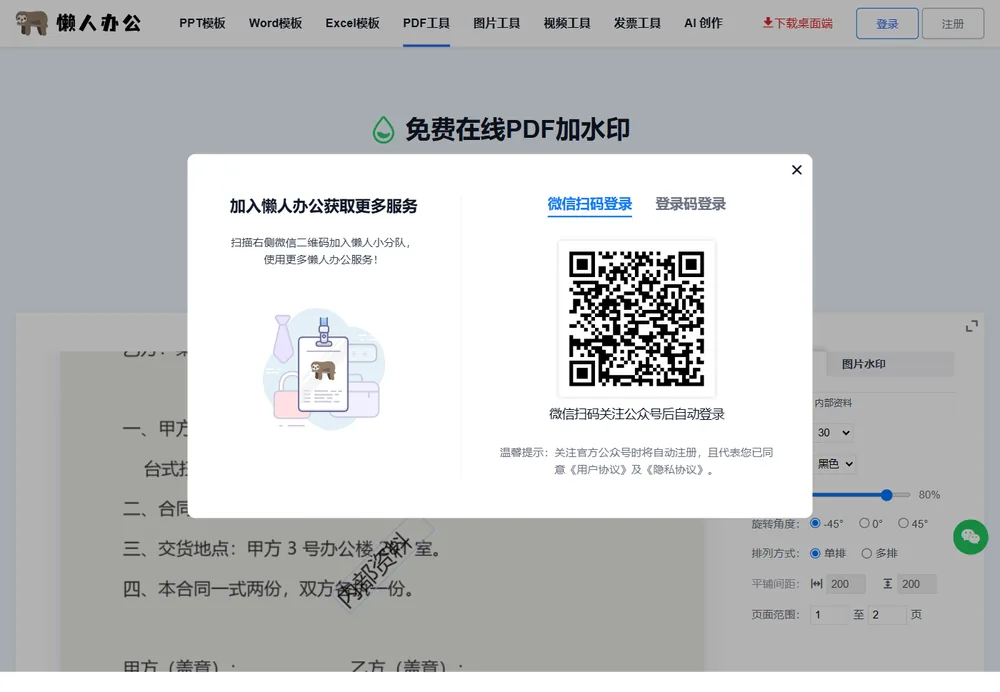Click the water drop icon by the title
Screen dimensions: 1000x692
(383, 129)
